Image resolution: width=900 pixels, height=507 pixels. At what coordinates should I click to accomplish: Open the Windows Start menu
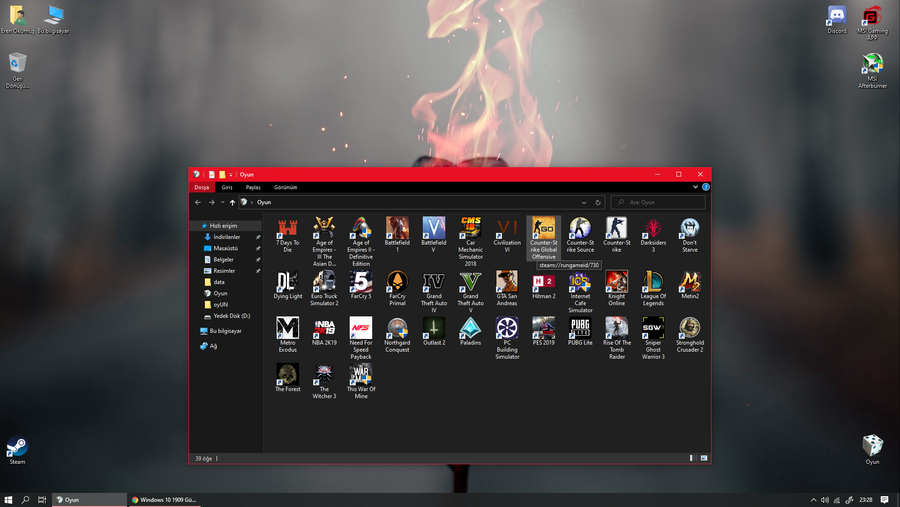pyautogui.click(x=8, y=500)
